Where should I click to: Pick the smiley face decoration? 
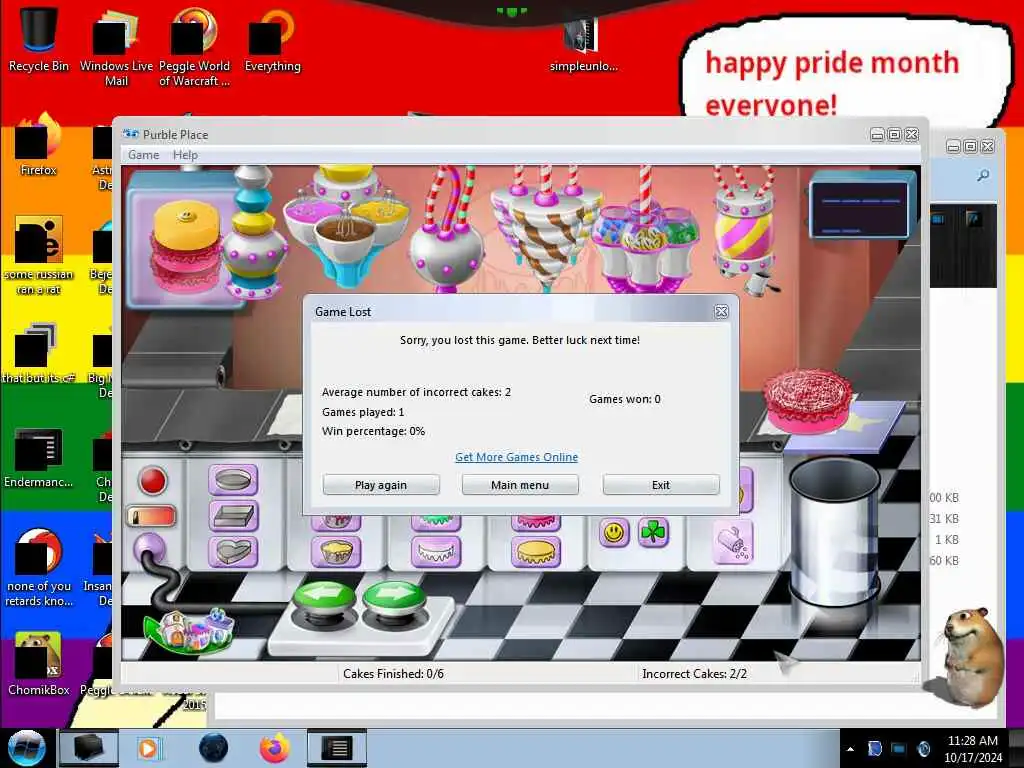click(614, 533)
